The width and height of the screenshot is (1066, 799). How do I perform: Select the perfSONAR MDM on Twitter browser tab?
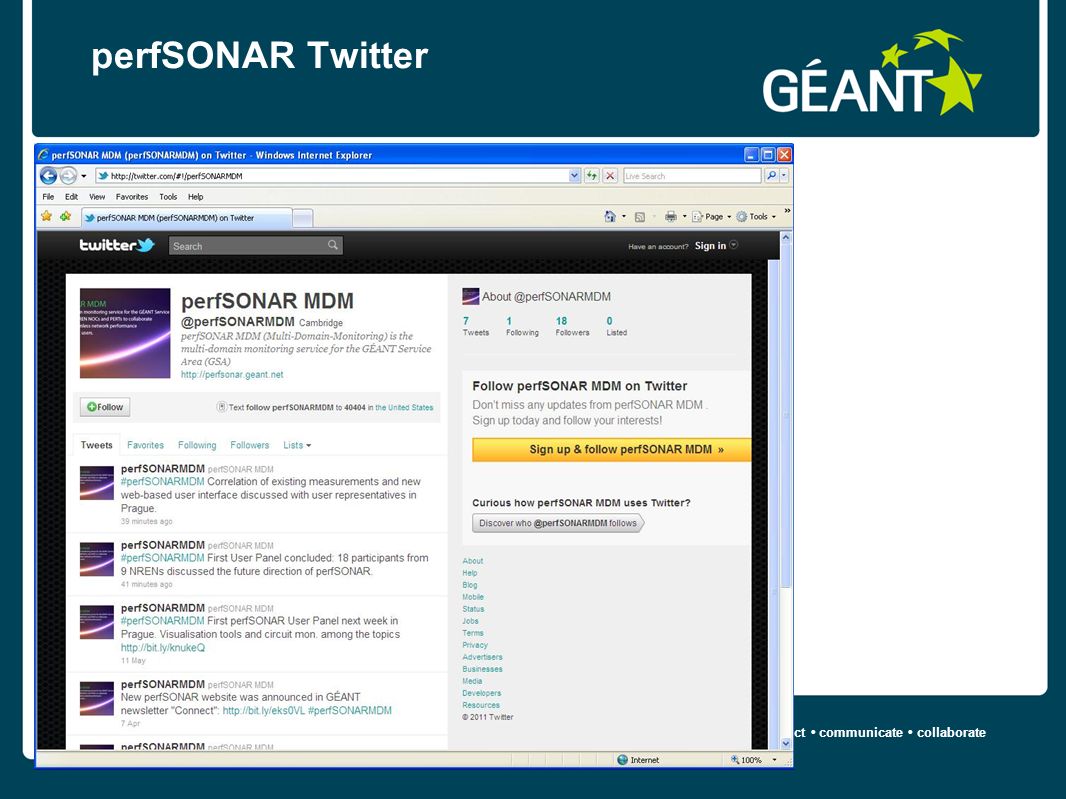pos(187,218)
